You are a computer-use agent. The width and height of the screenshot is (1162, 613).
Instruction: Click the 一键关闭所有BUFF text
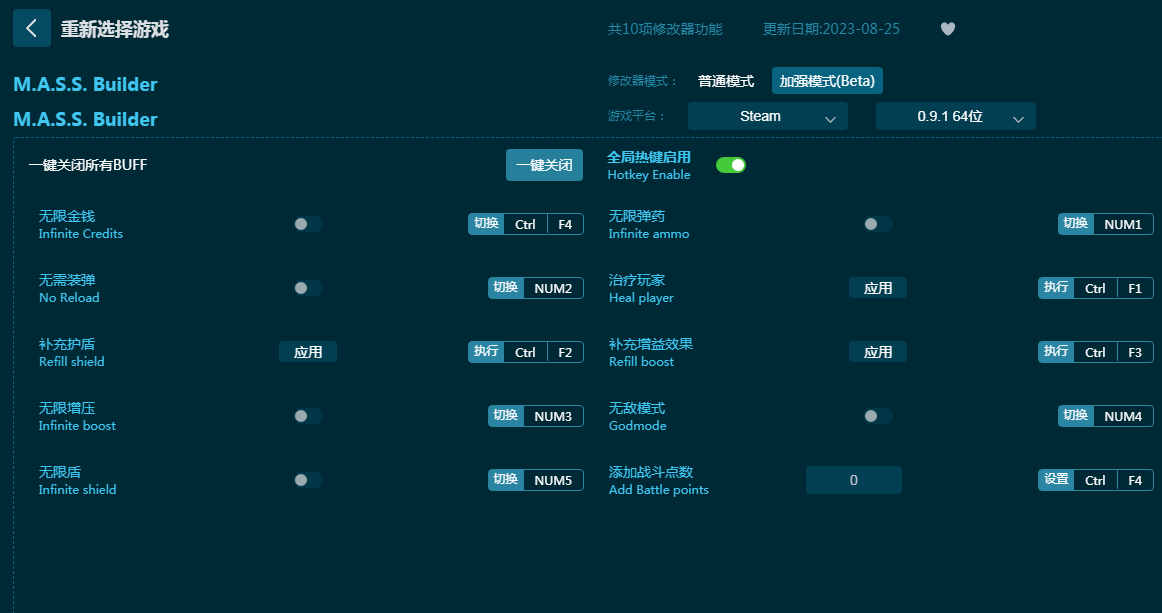point(88,165)
